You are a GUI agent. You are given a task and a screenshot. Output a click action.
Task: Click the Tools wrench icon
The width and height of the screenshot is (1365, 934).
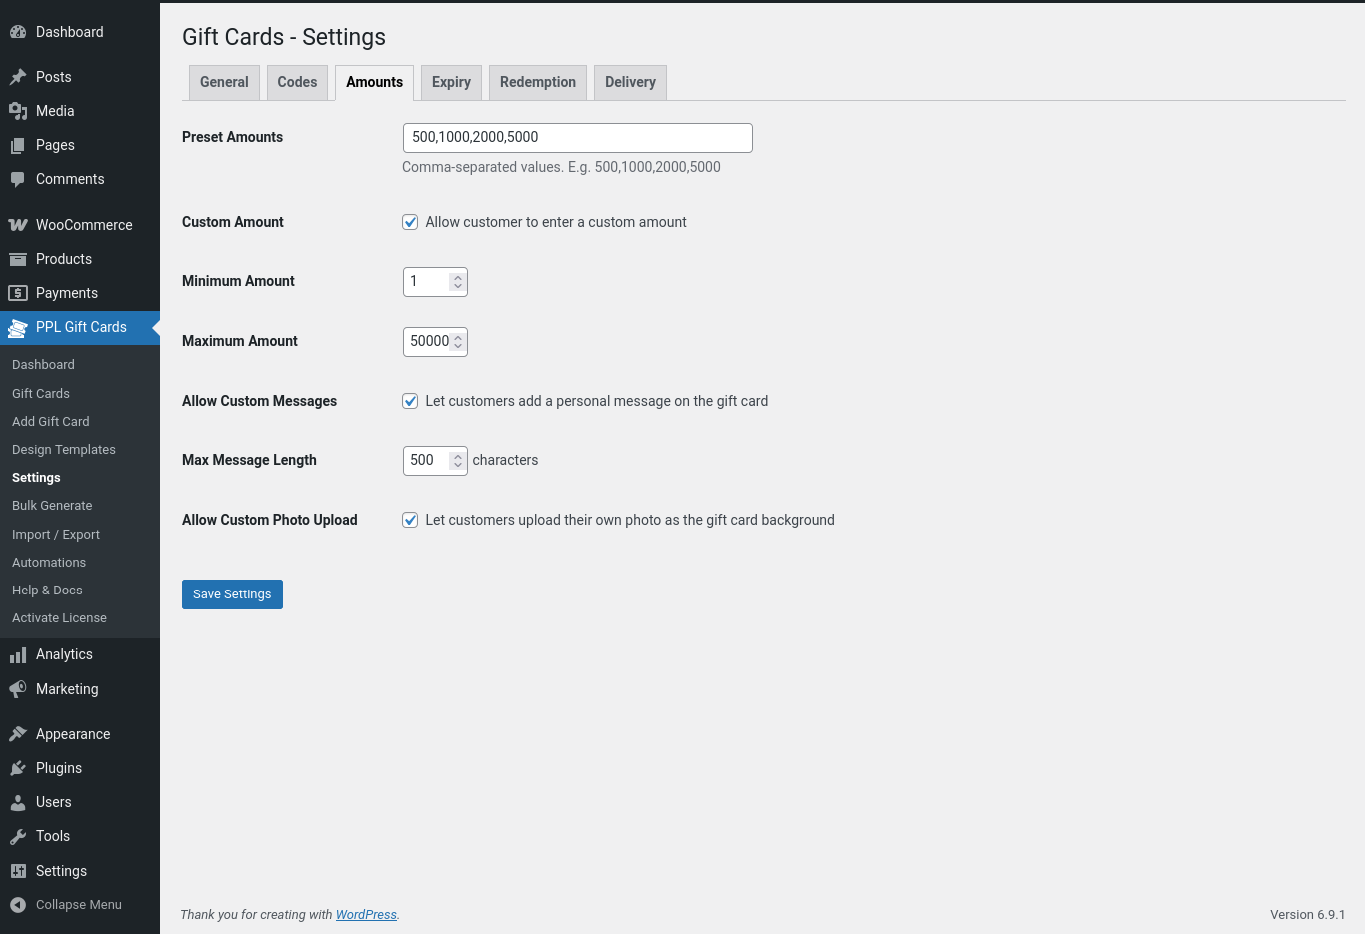click(x=18, y=836)
